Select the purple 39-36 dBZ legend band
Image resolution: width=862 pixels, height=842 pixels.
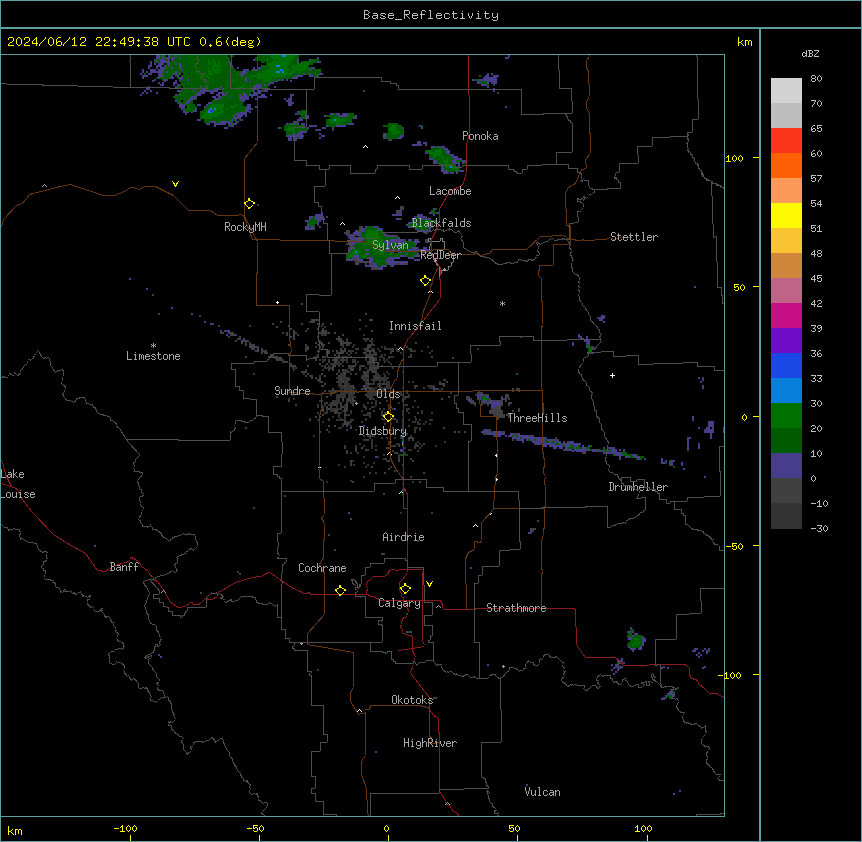[786, 341]
